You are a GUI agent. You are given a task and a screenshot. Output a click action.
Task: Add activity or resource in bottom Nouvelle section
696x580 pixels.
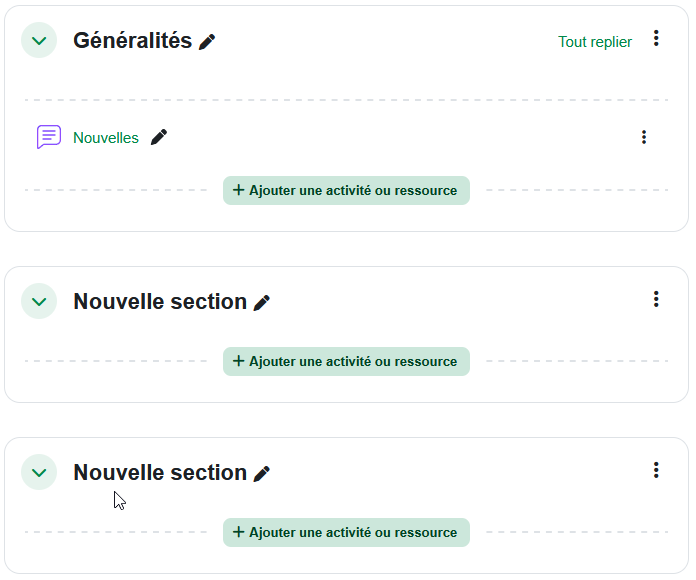pyautogui.click(x=346, y=533)
